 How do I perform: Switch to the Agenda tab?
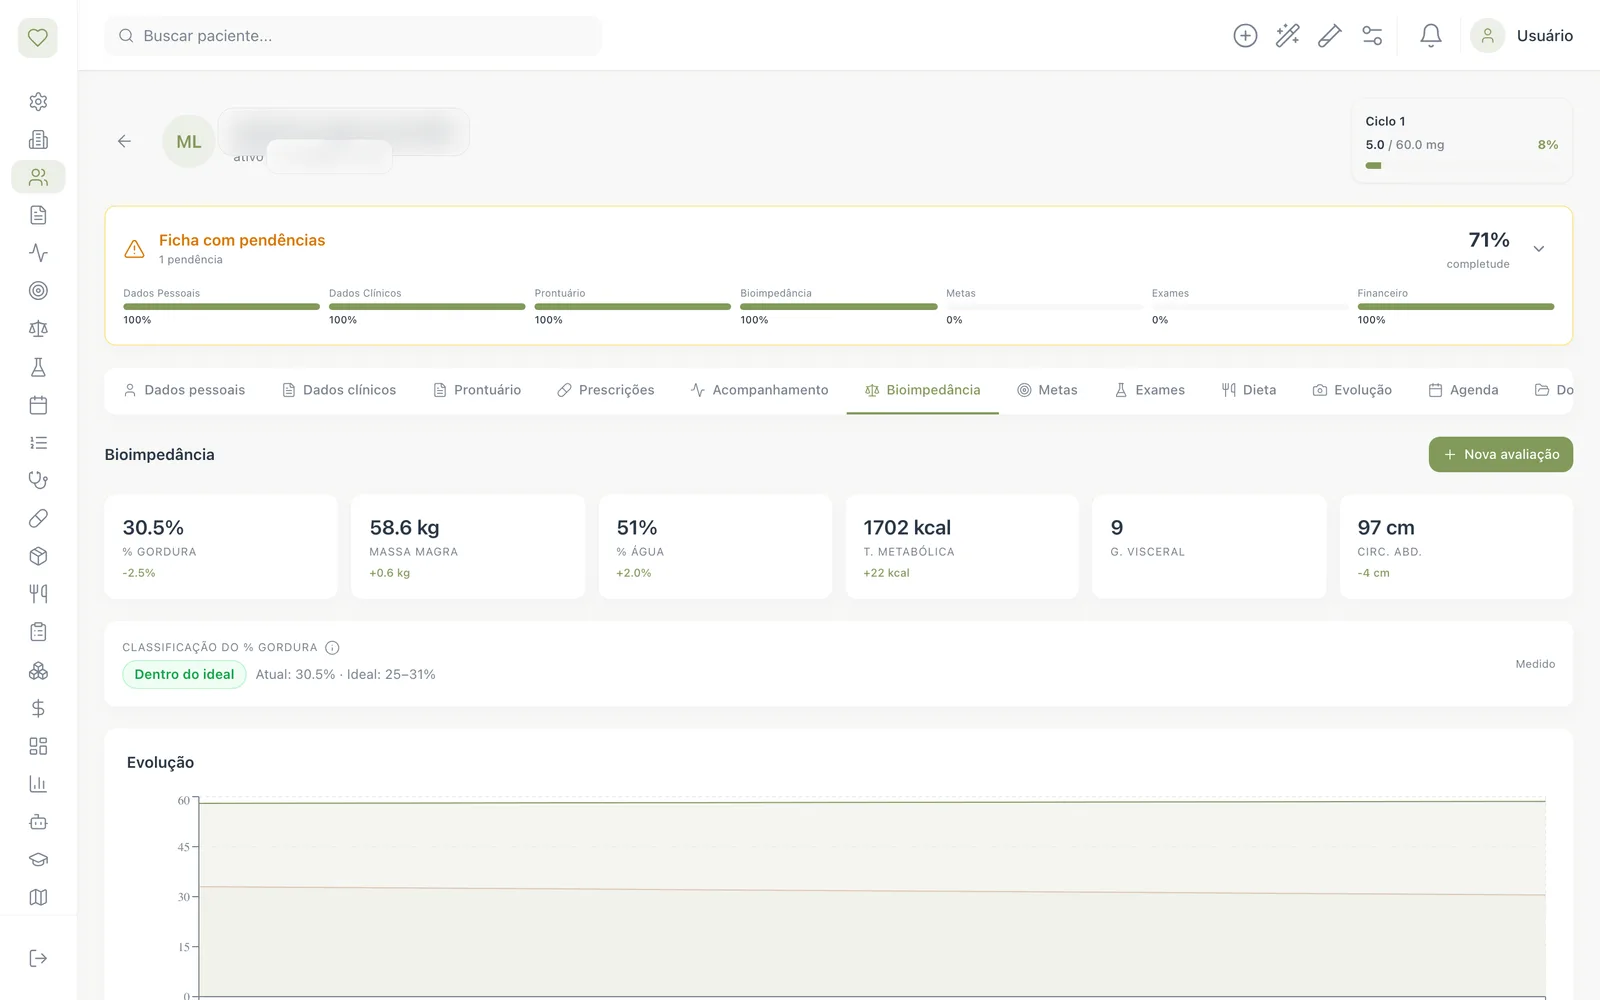1463,390
